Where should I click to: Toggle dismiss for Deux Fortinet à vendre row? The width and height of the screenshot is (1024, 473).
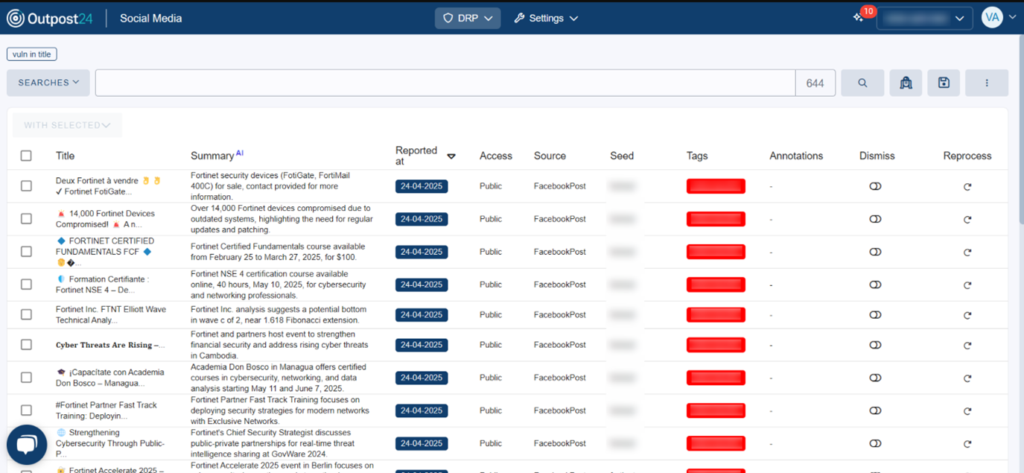(875, 187)
